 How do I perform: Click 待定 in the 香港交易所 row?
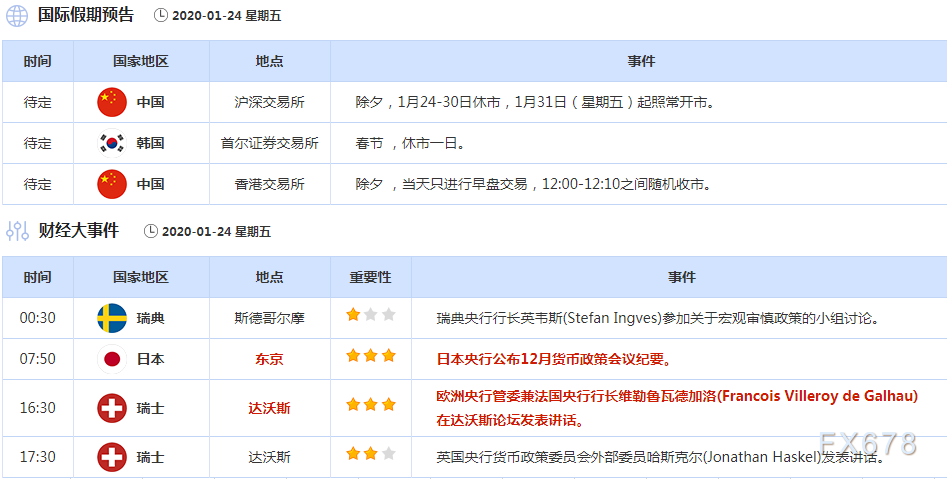click(x=37, y=184)
